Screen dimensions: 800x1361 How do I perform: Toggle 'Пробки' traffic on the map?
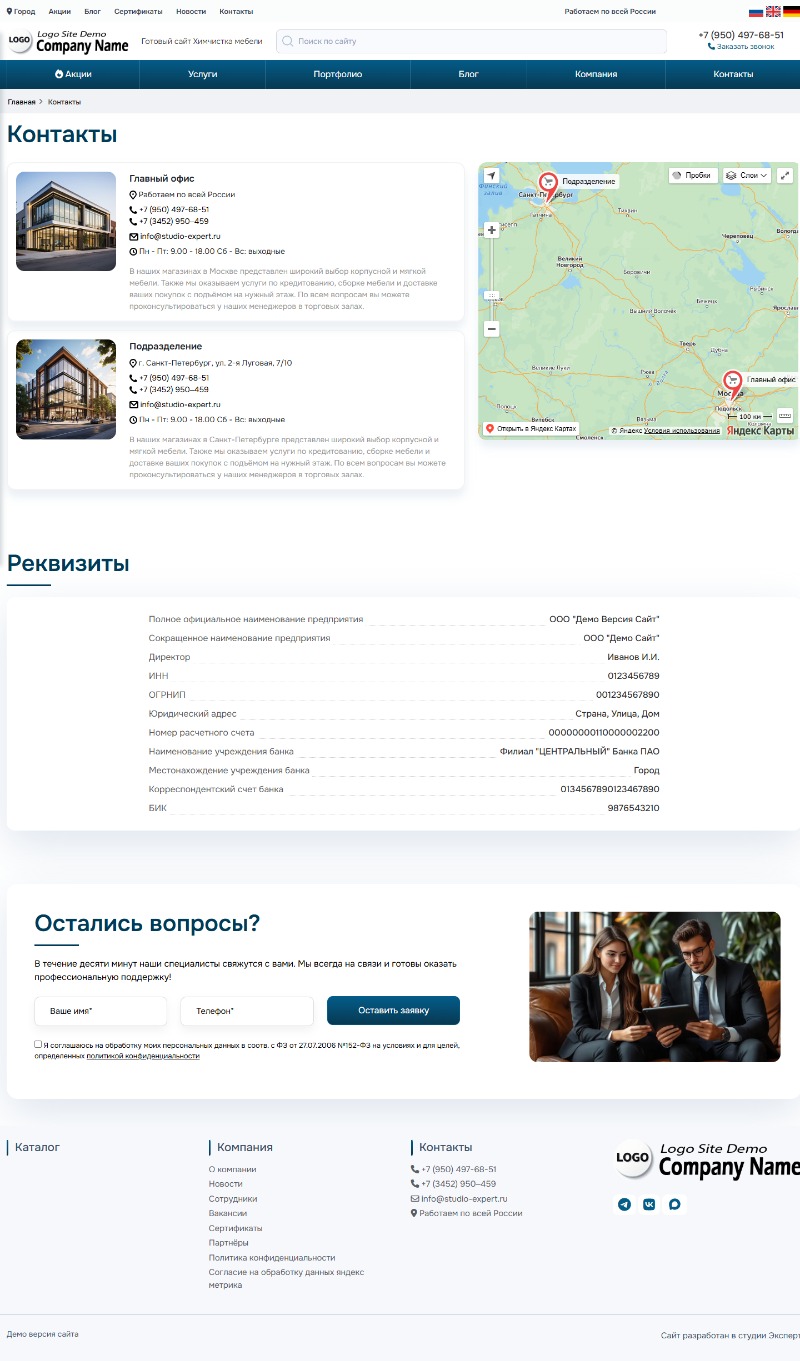click(x=692, y=175)
